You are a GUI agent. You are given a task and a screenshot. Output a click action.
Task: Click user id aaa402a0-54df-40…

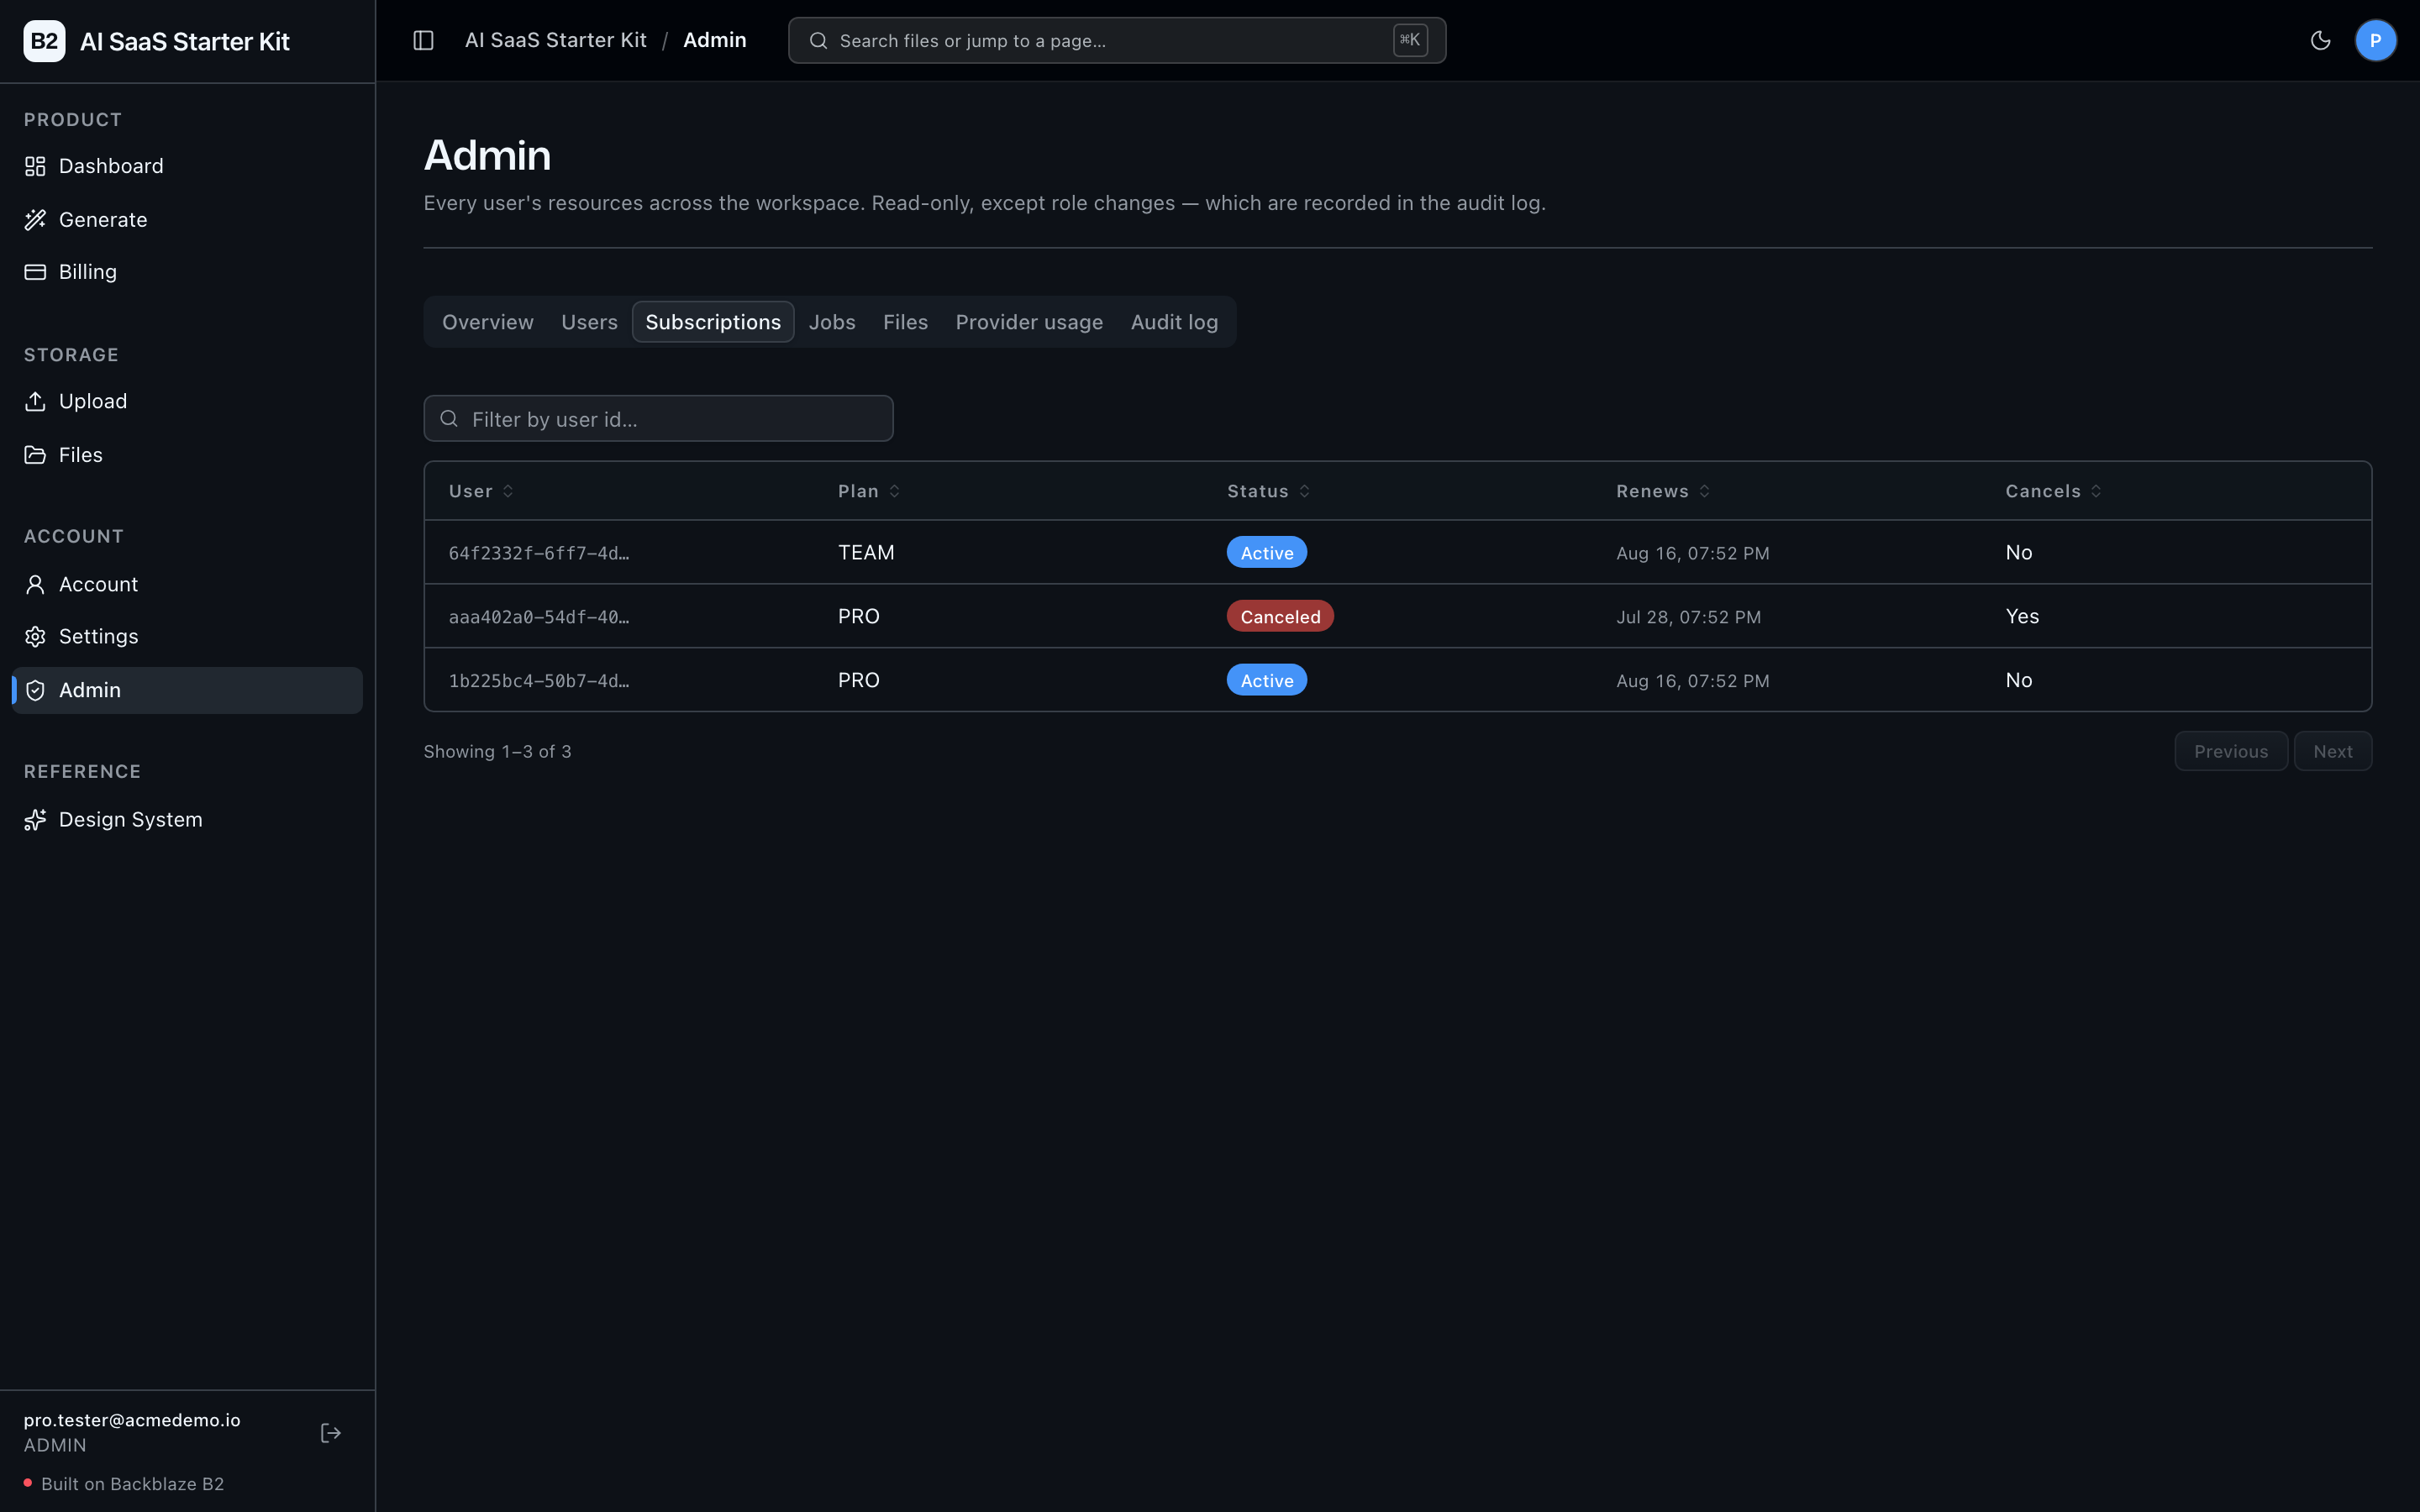[539, 617]
